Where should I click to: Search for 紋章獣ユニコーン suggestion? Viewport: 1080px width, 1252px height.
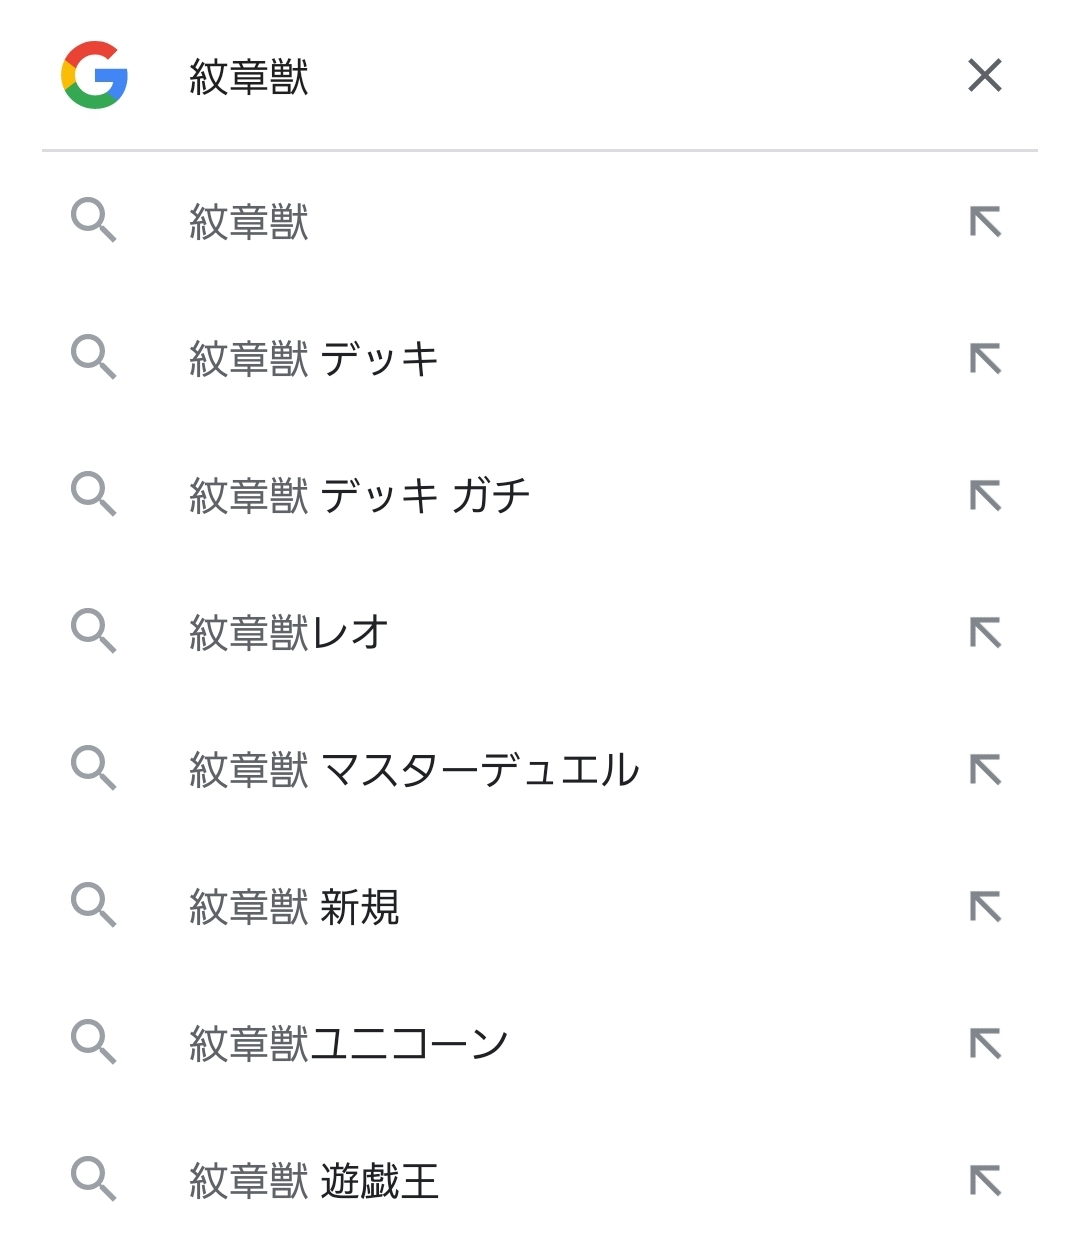coord(349,1044)
